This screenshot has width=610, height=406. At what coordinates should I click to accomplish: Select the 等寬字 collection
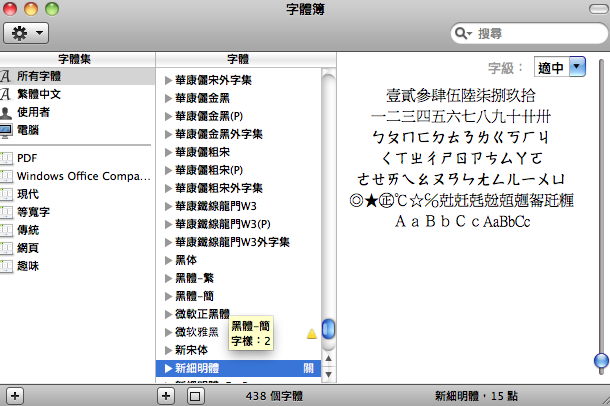tap(77, 212)
